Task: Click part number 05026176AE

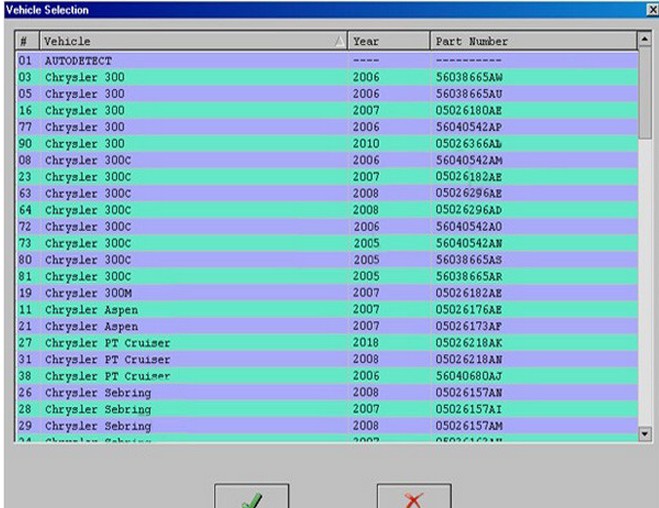Action: pos(469,310)
